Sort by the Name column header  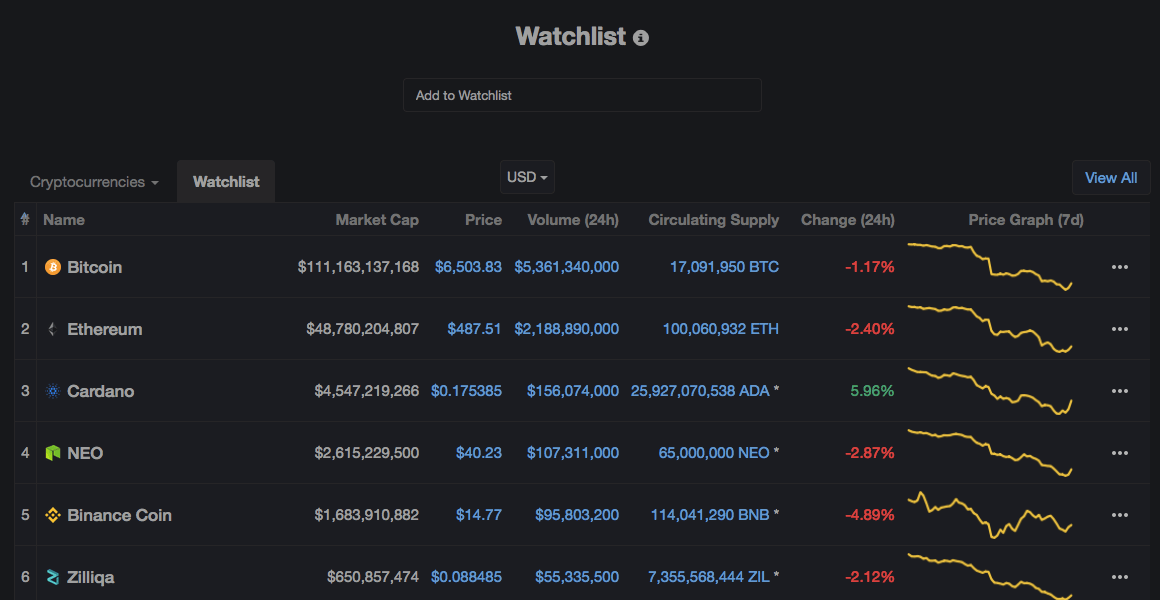pyautogui.click(x=64, y=220)
